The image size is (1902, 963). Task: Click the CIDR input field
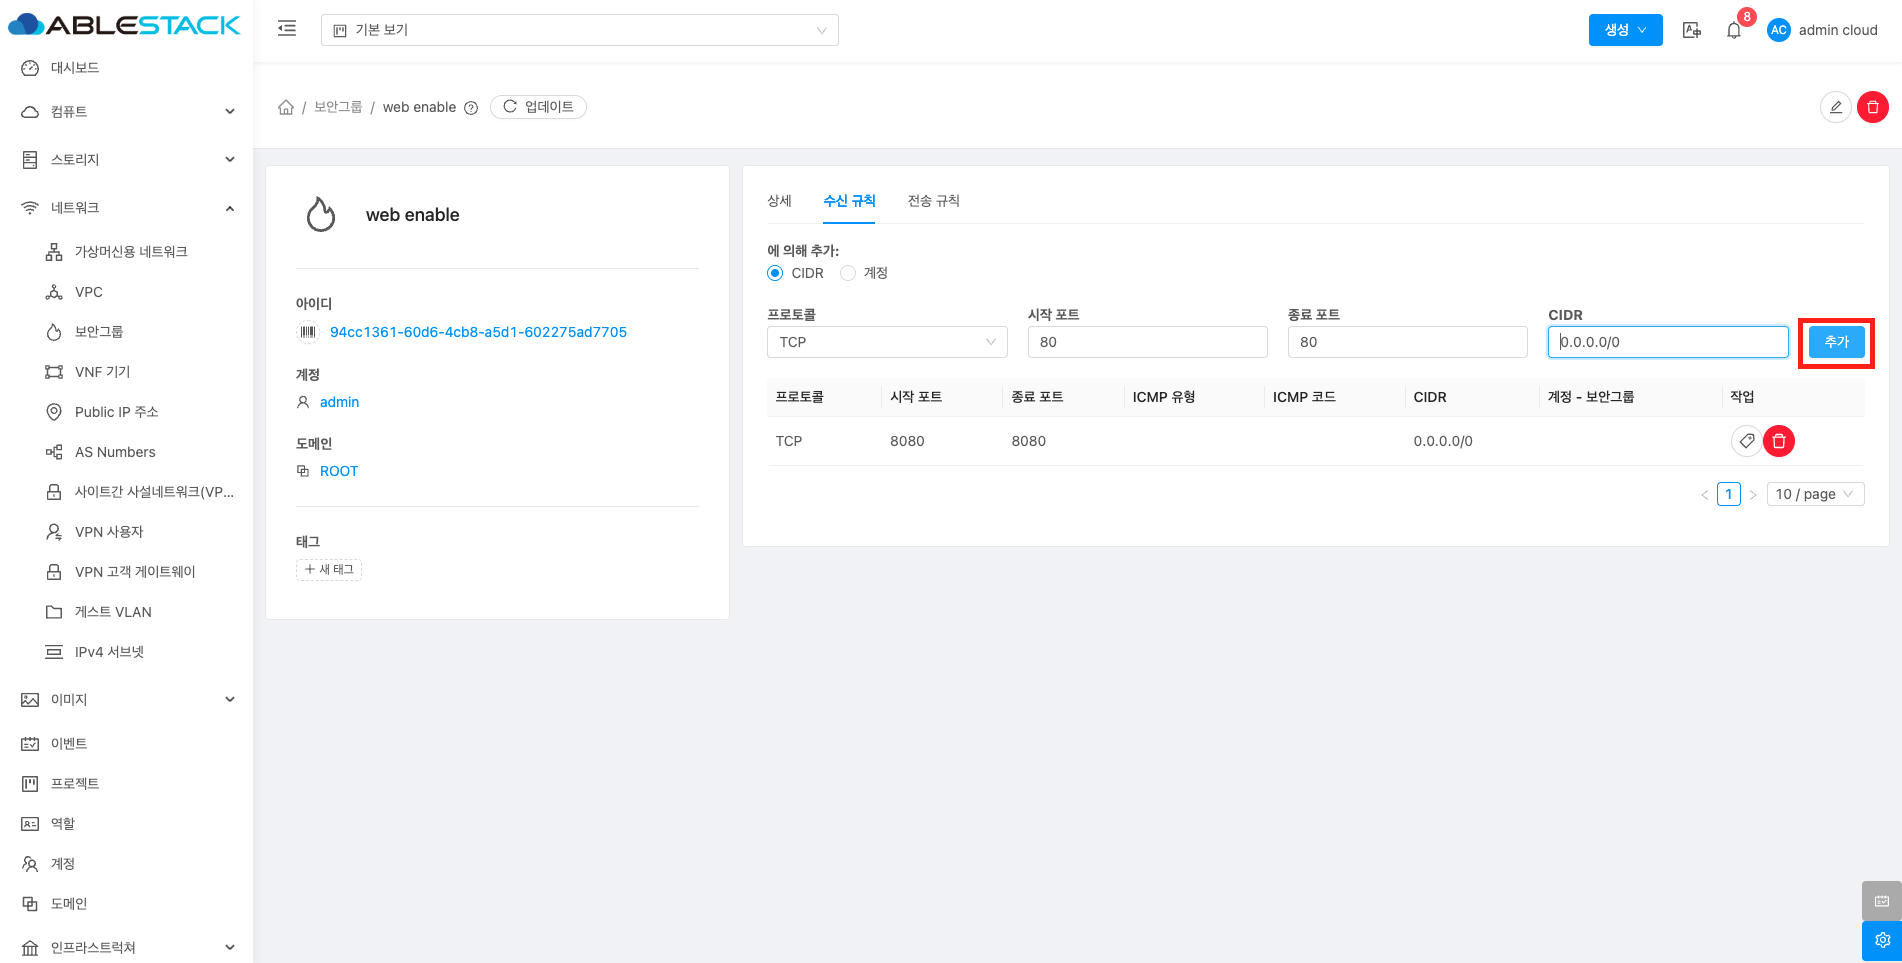[1667, 342]
